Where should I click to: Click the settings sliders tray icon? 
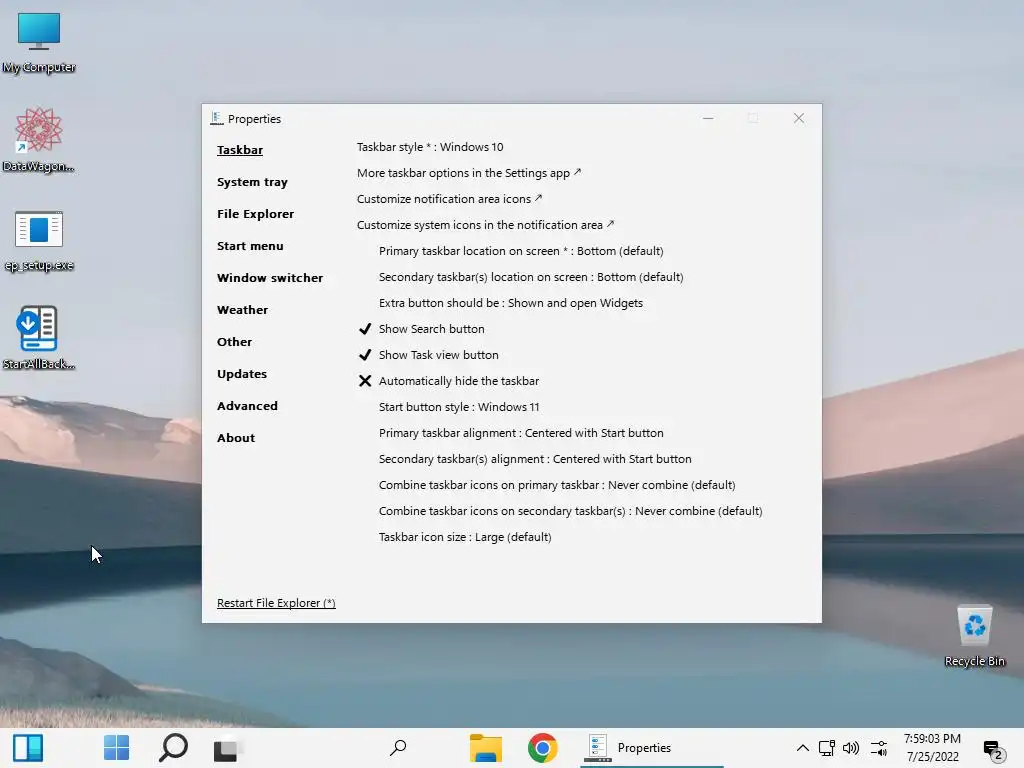pyautogui.click(x=879, y=748)
